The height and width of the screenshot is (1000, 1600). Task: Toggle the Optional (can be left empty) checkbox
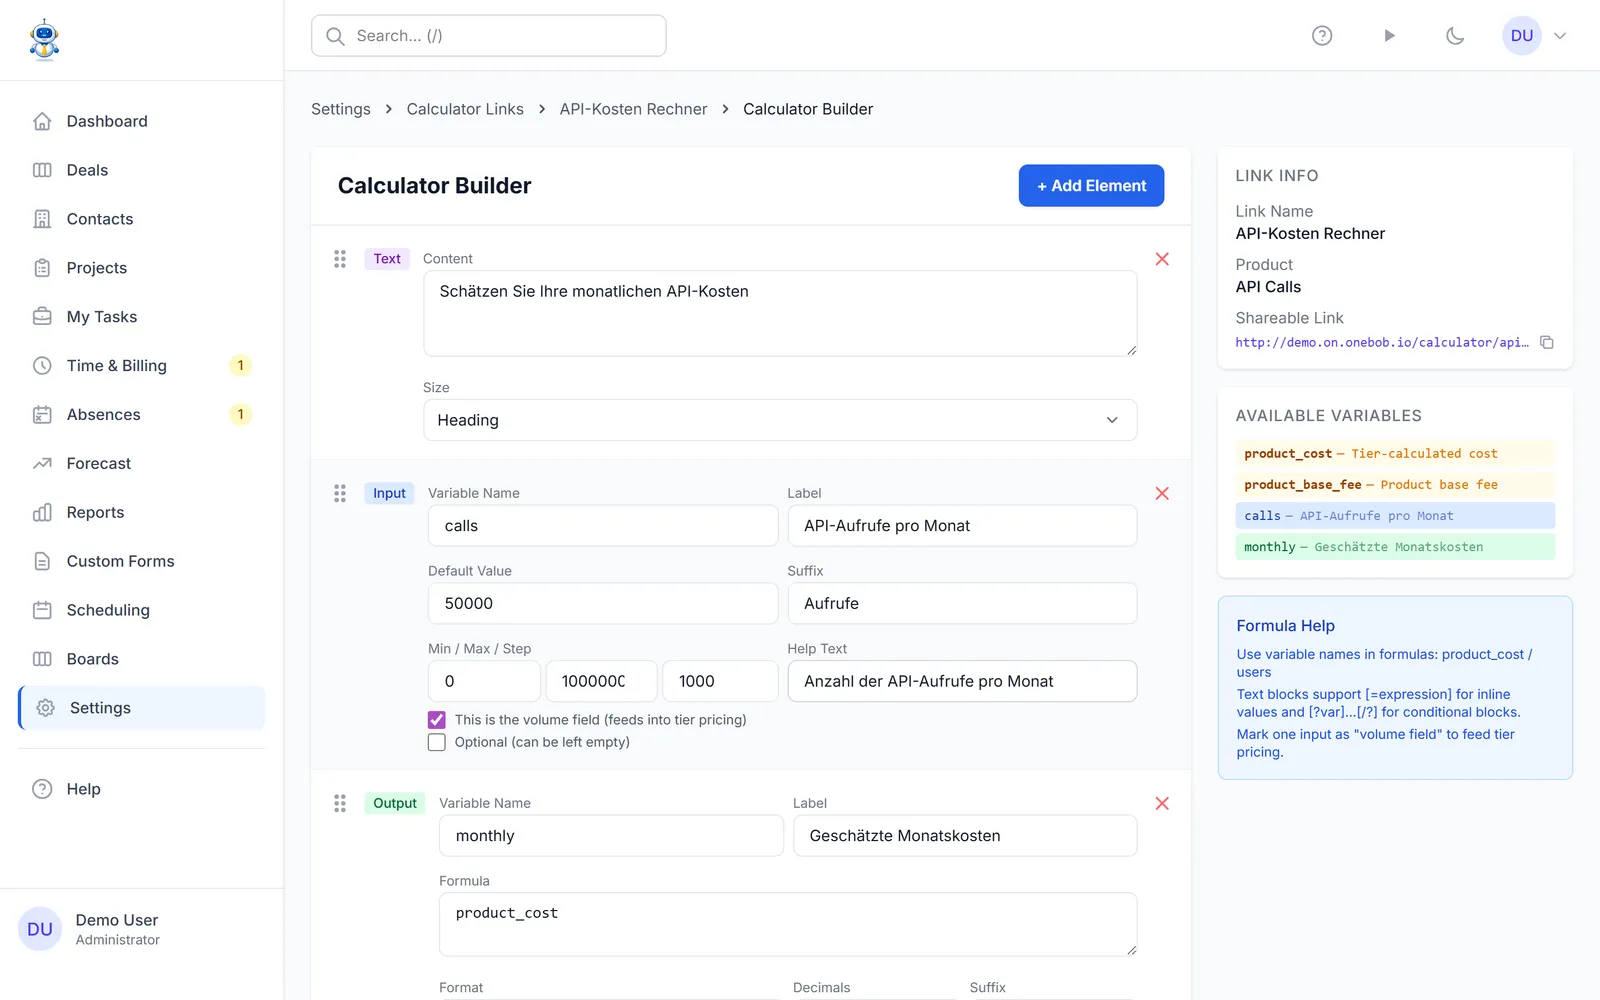tap(437, 742)
